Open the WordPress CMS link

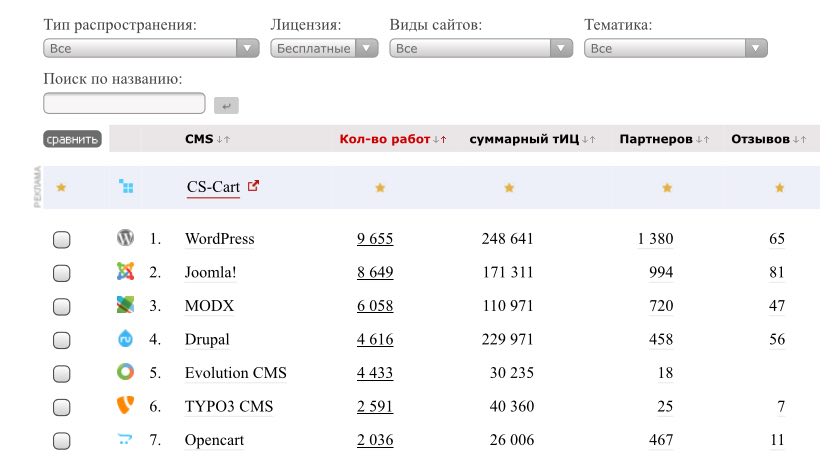[x=220, y=239]
